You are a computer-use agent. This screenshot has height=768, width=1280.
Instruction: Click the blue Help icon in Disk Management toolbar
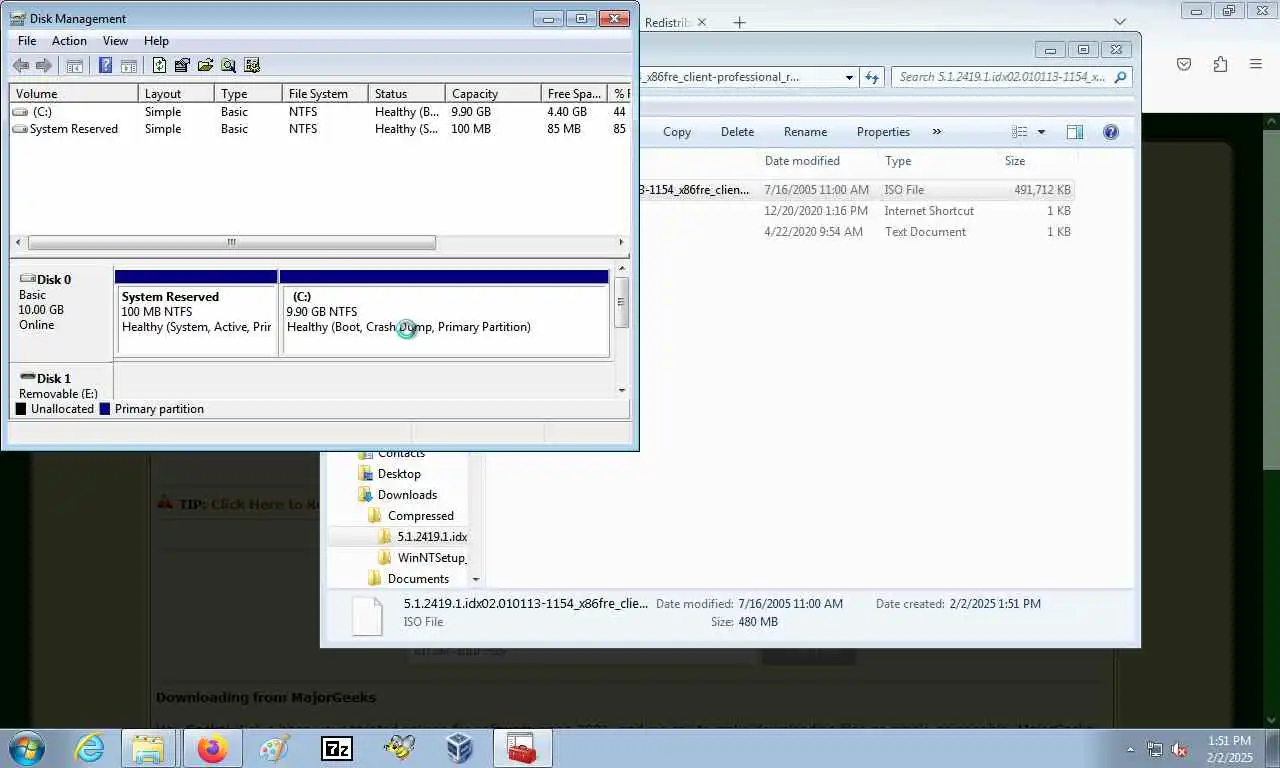[105, 66]
